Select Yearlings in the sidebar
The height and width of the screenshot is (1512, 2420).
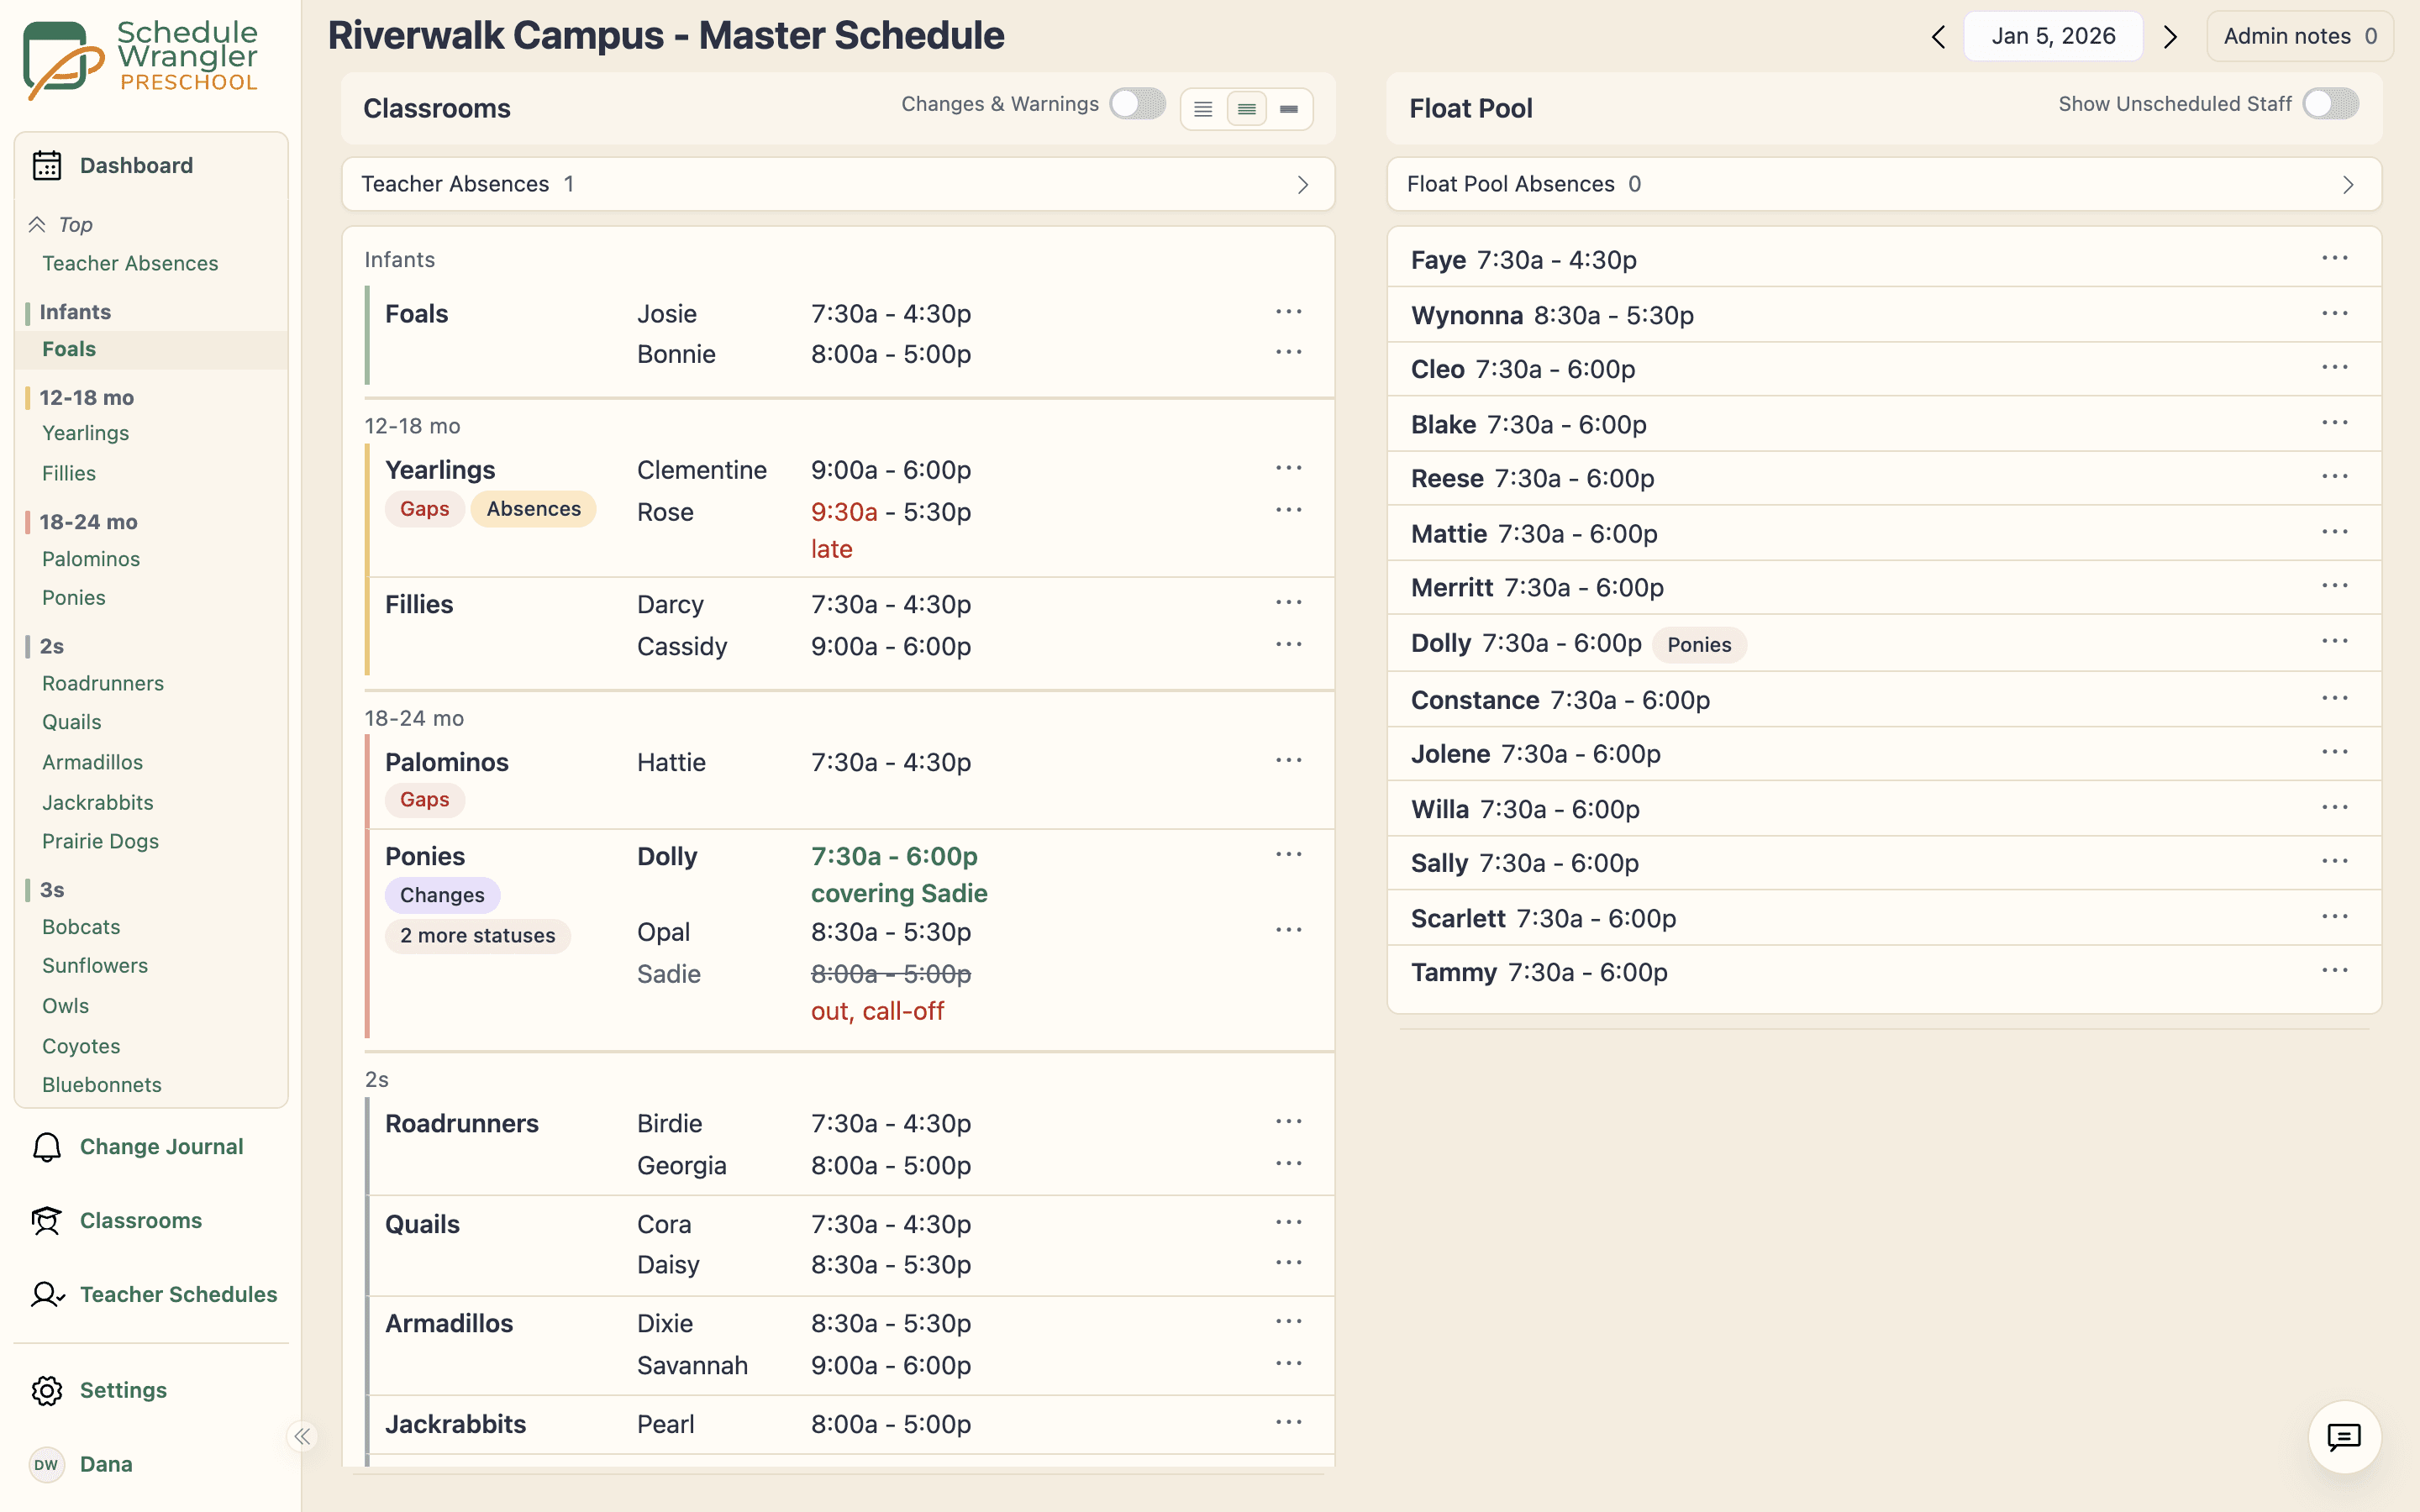(x=85, y=433)
